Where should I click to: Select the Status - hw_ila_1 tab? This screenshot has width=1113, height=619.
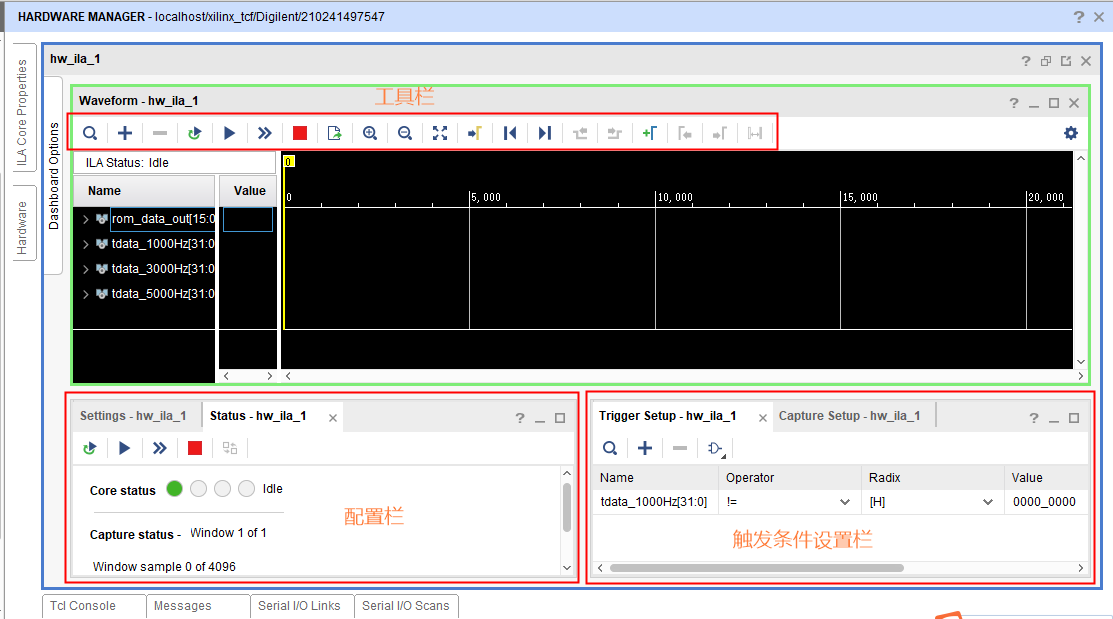coord(258,416)
